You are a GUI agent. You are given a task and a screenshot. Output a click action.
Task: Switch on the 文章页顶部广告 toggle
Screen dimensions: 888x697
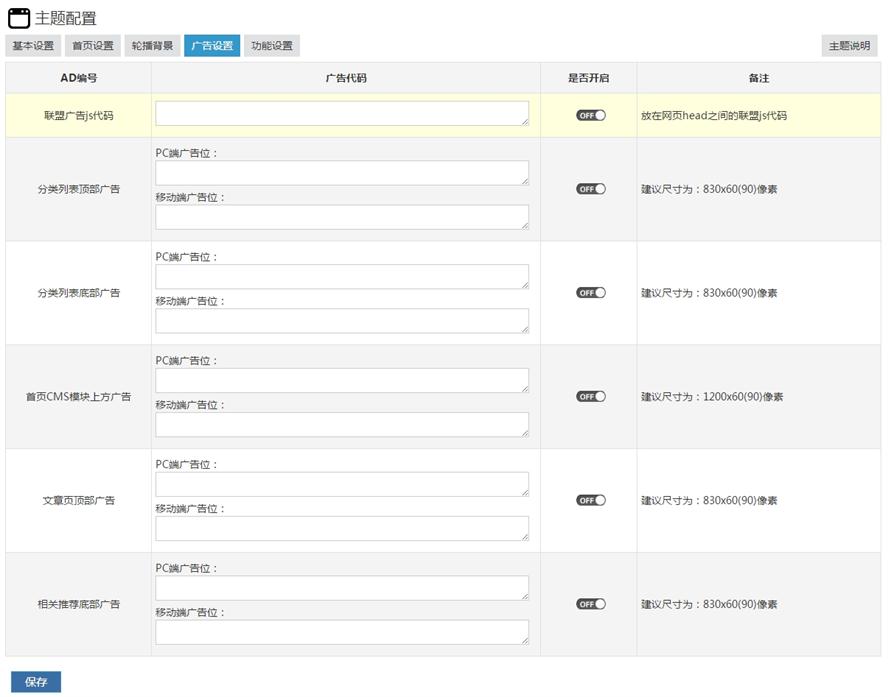[590, 500]
